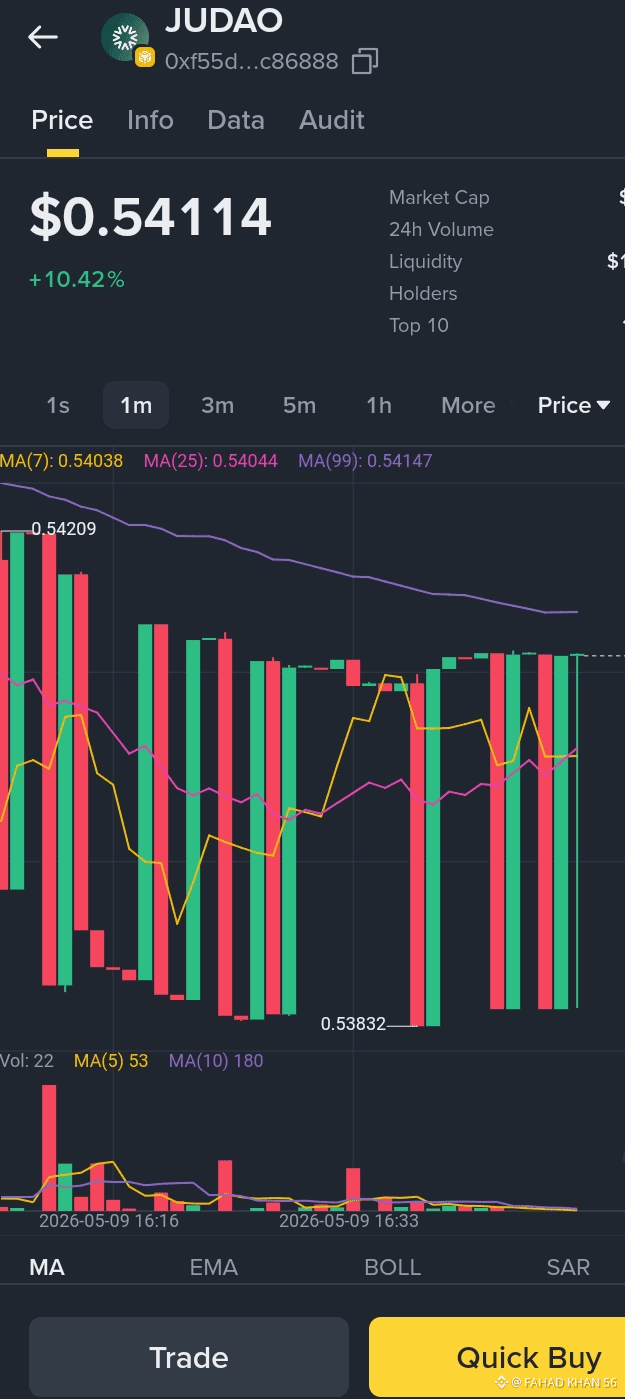Click the MA(7): 0.54038 readout

point(62,461)
